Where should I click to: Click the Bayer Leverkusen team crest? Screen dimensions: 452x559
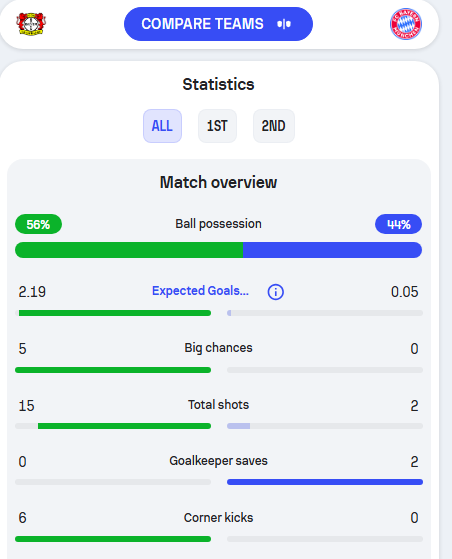pyautogui.click(x=31, y=24)
